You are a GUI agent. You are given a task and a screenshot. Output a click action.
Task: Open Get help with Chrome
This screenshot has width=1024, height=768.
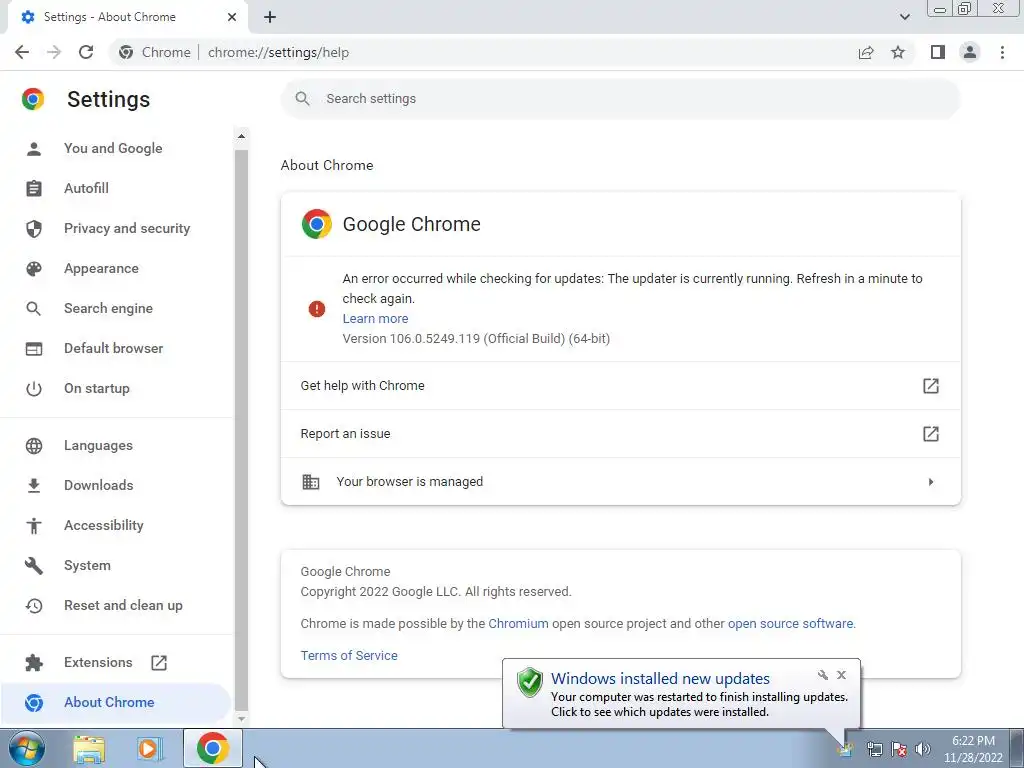(x=620, y=386)
